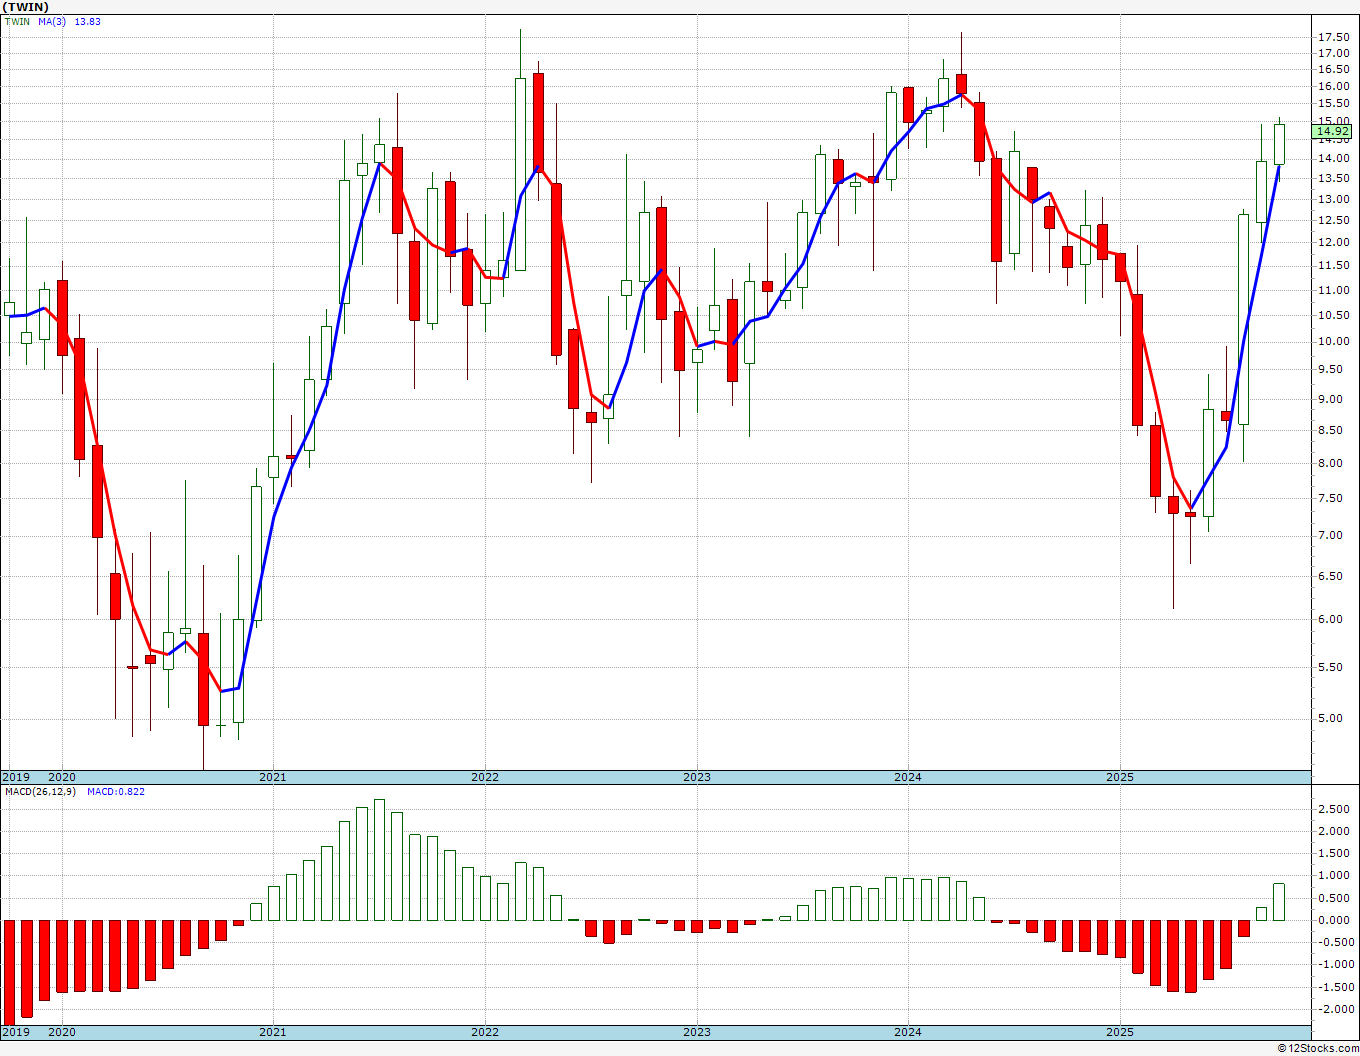The image size is (1360, 1056).
Task: Click 2020 on the upper time axis
Action: (61, 777)
